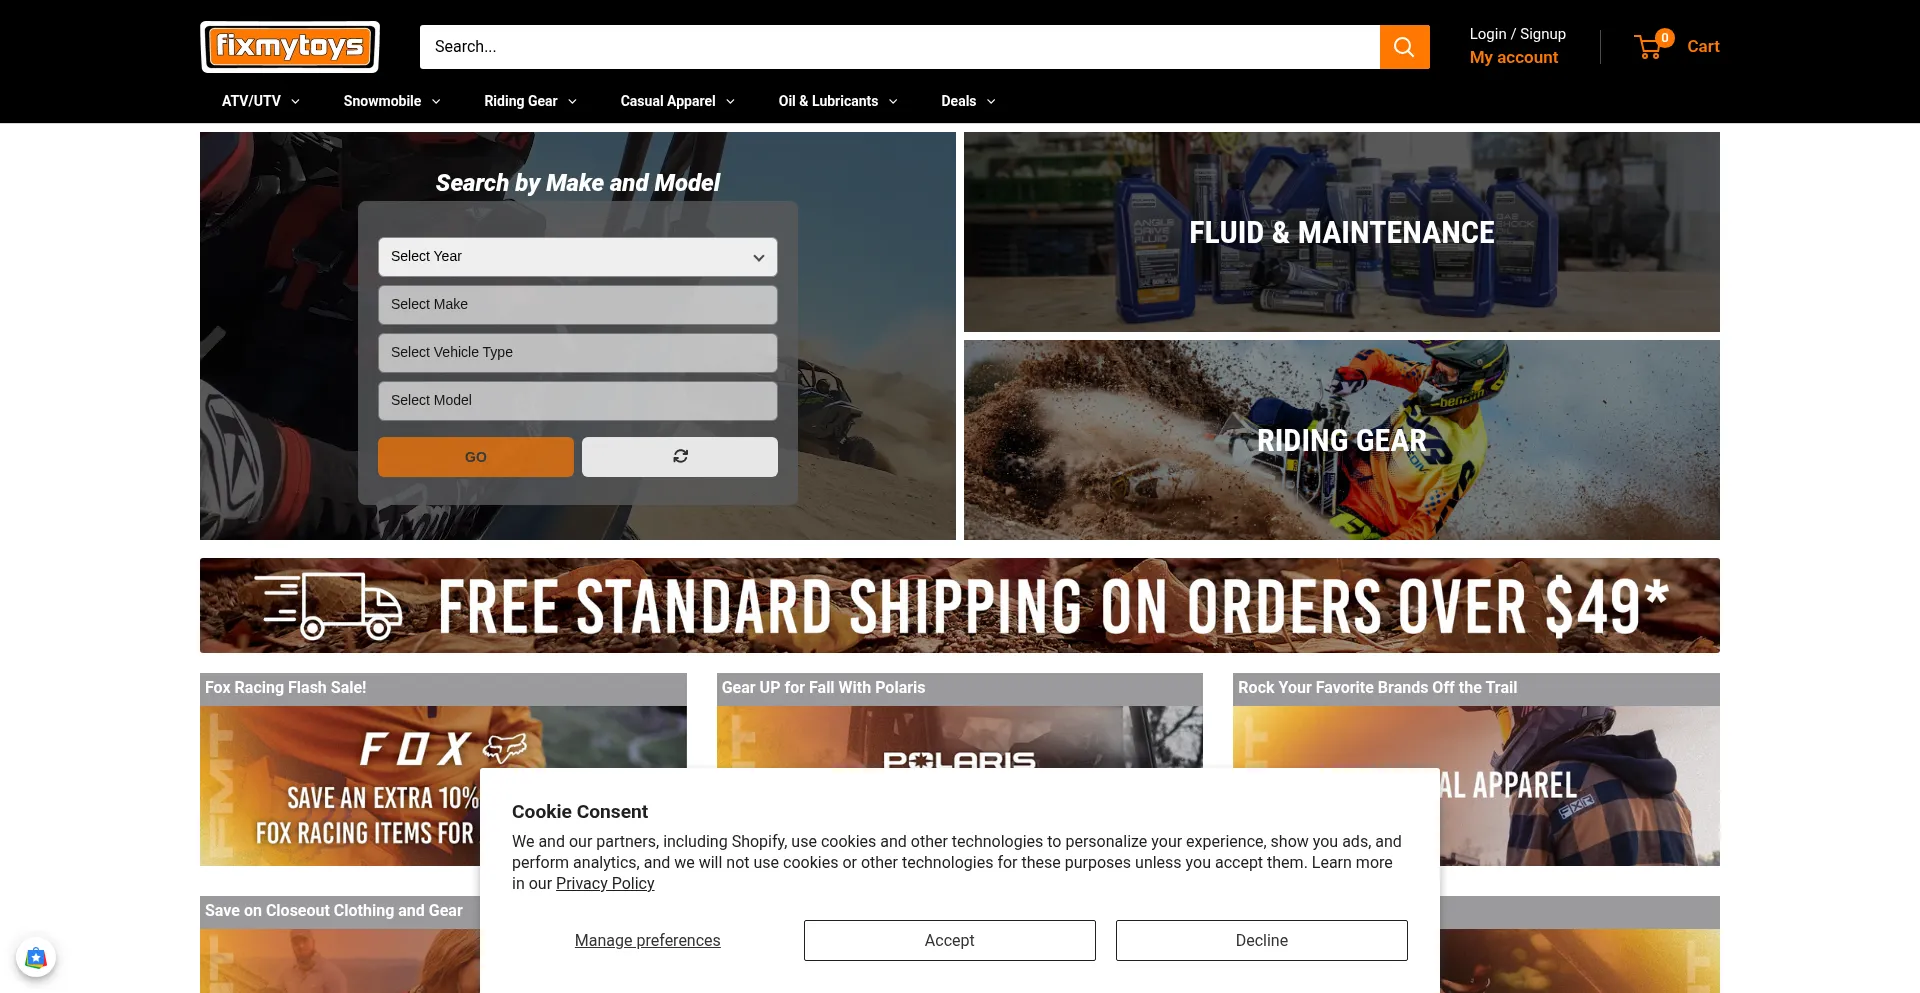
Task: Click the orange search magnifier button
Action: (1404, 47)
